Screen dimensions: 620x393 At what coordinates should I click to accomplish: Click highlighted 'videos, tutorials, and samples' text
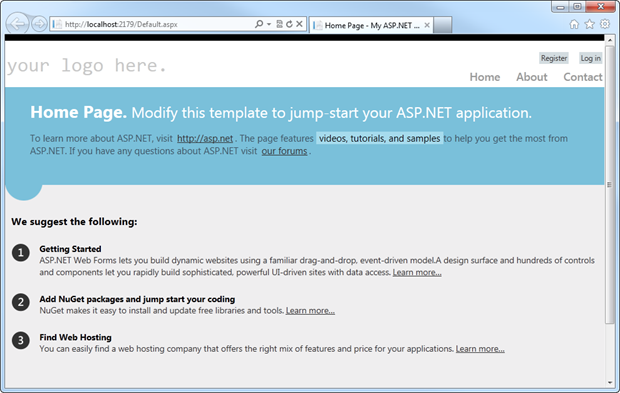pyautogui.click(x=380, y=138)
